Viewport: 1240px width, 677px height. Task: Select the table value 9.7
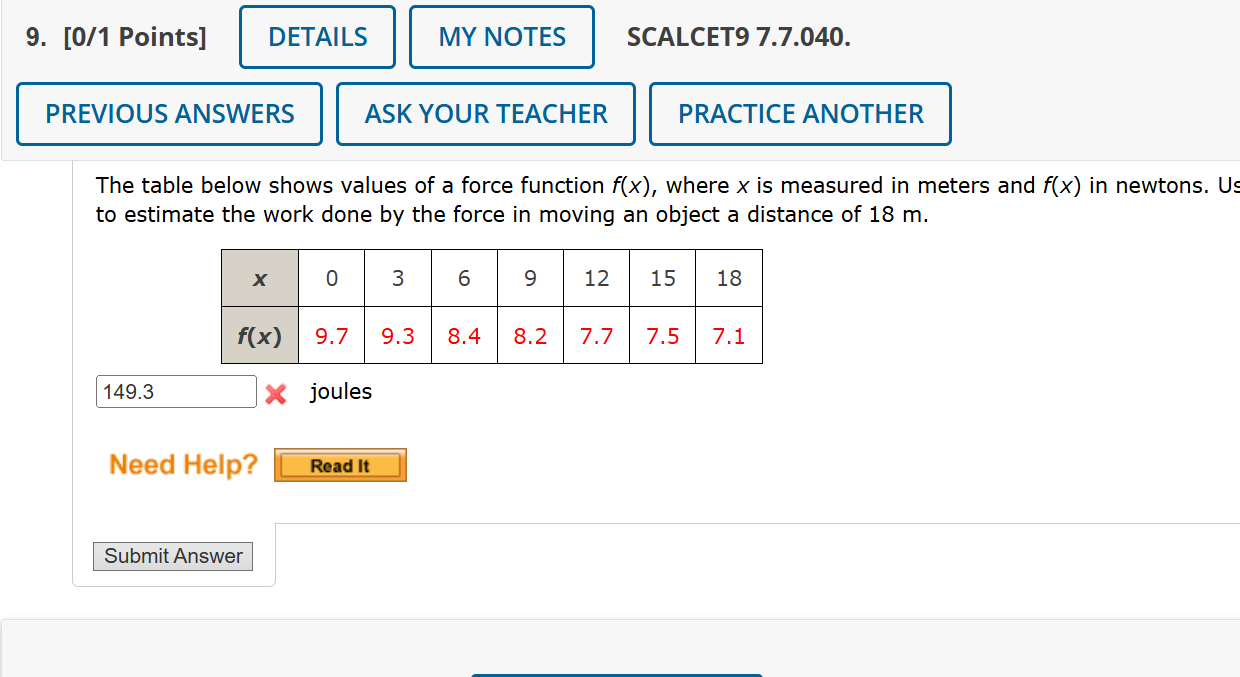[x=331, y=335]
